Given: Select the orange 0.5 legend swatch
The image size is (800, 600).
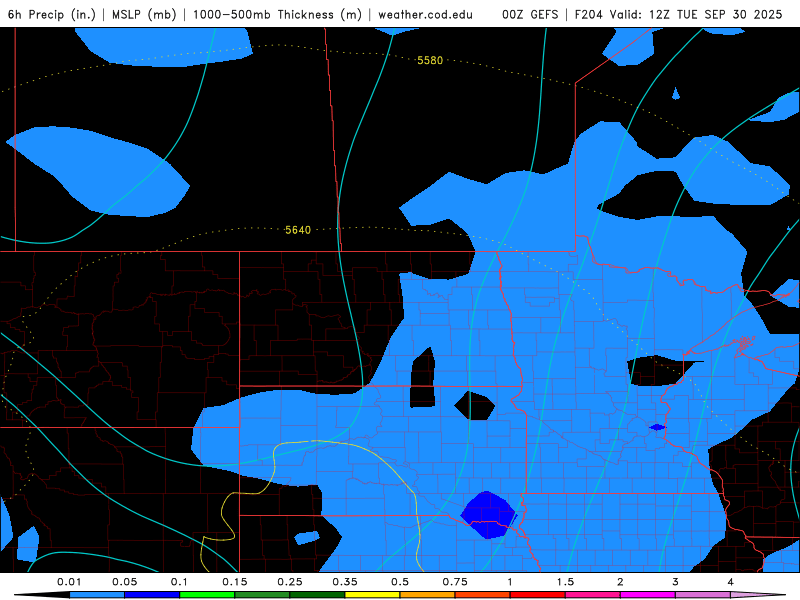Looking at the screenshot, I should tap(428, 595).
